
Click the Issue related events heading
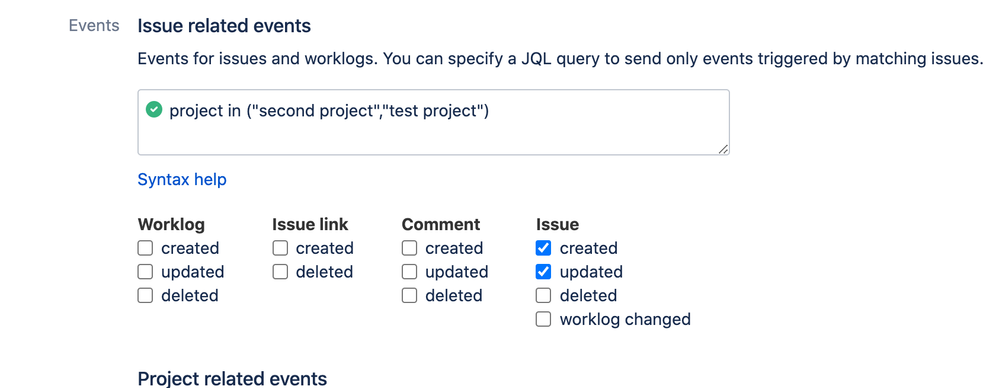click(x=224, y=26)
